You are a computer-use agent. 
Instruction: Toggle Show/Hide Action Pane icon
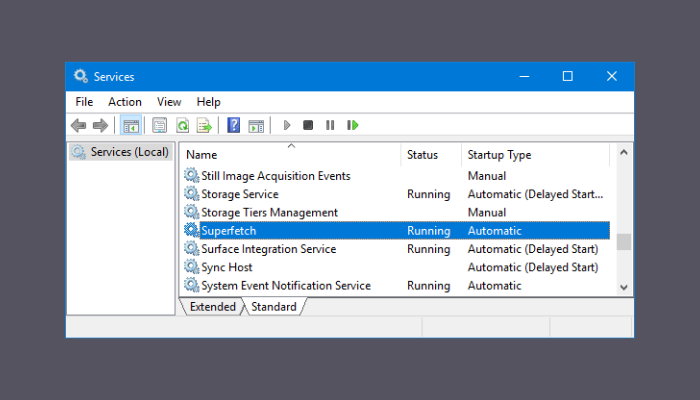(x=256, y=126)
